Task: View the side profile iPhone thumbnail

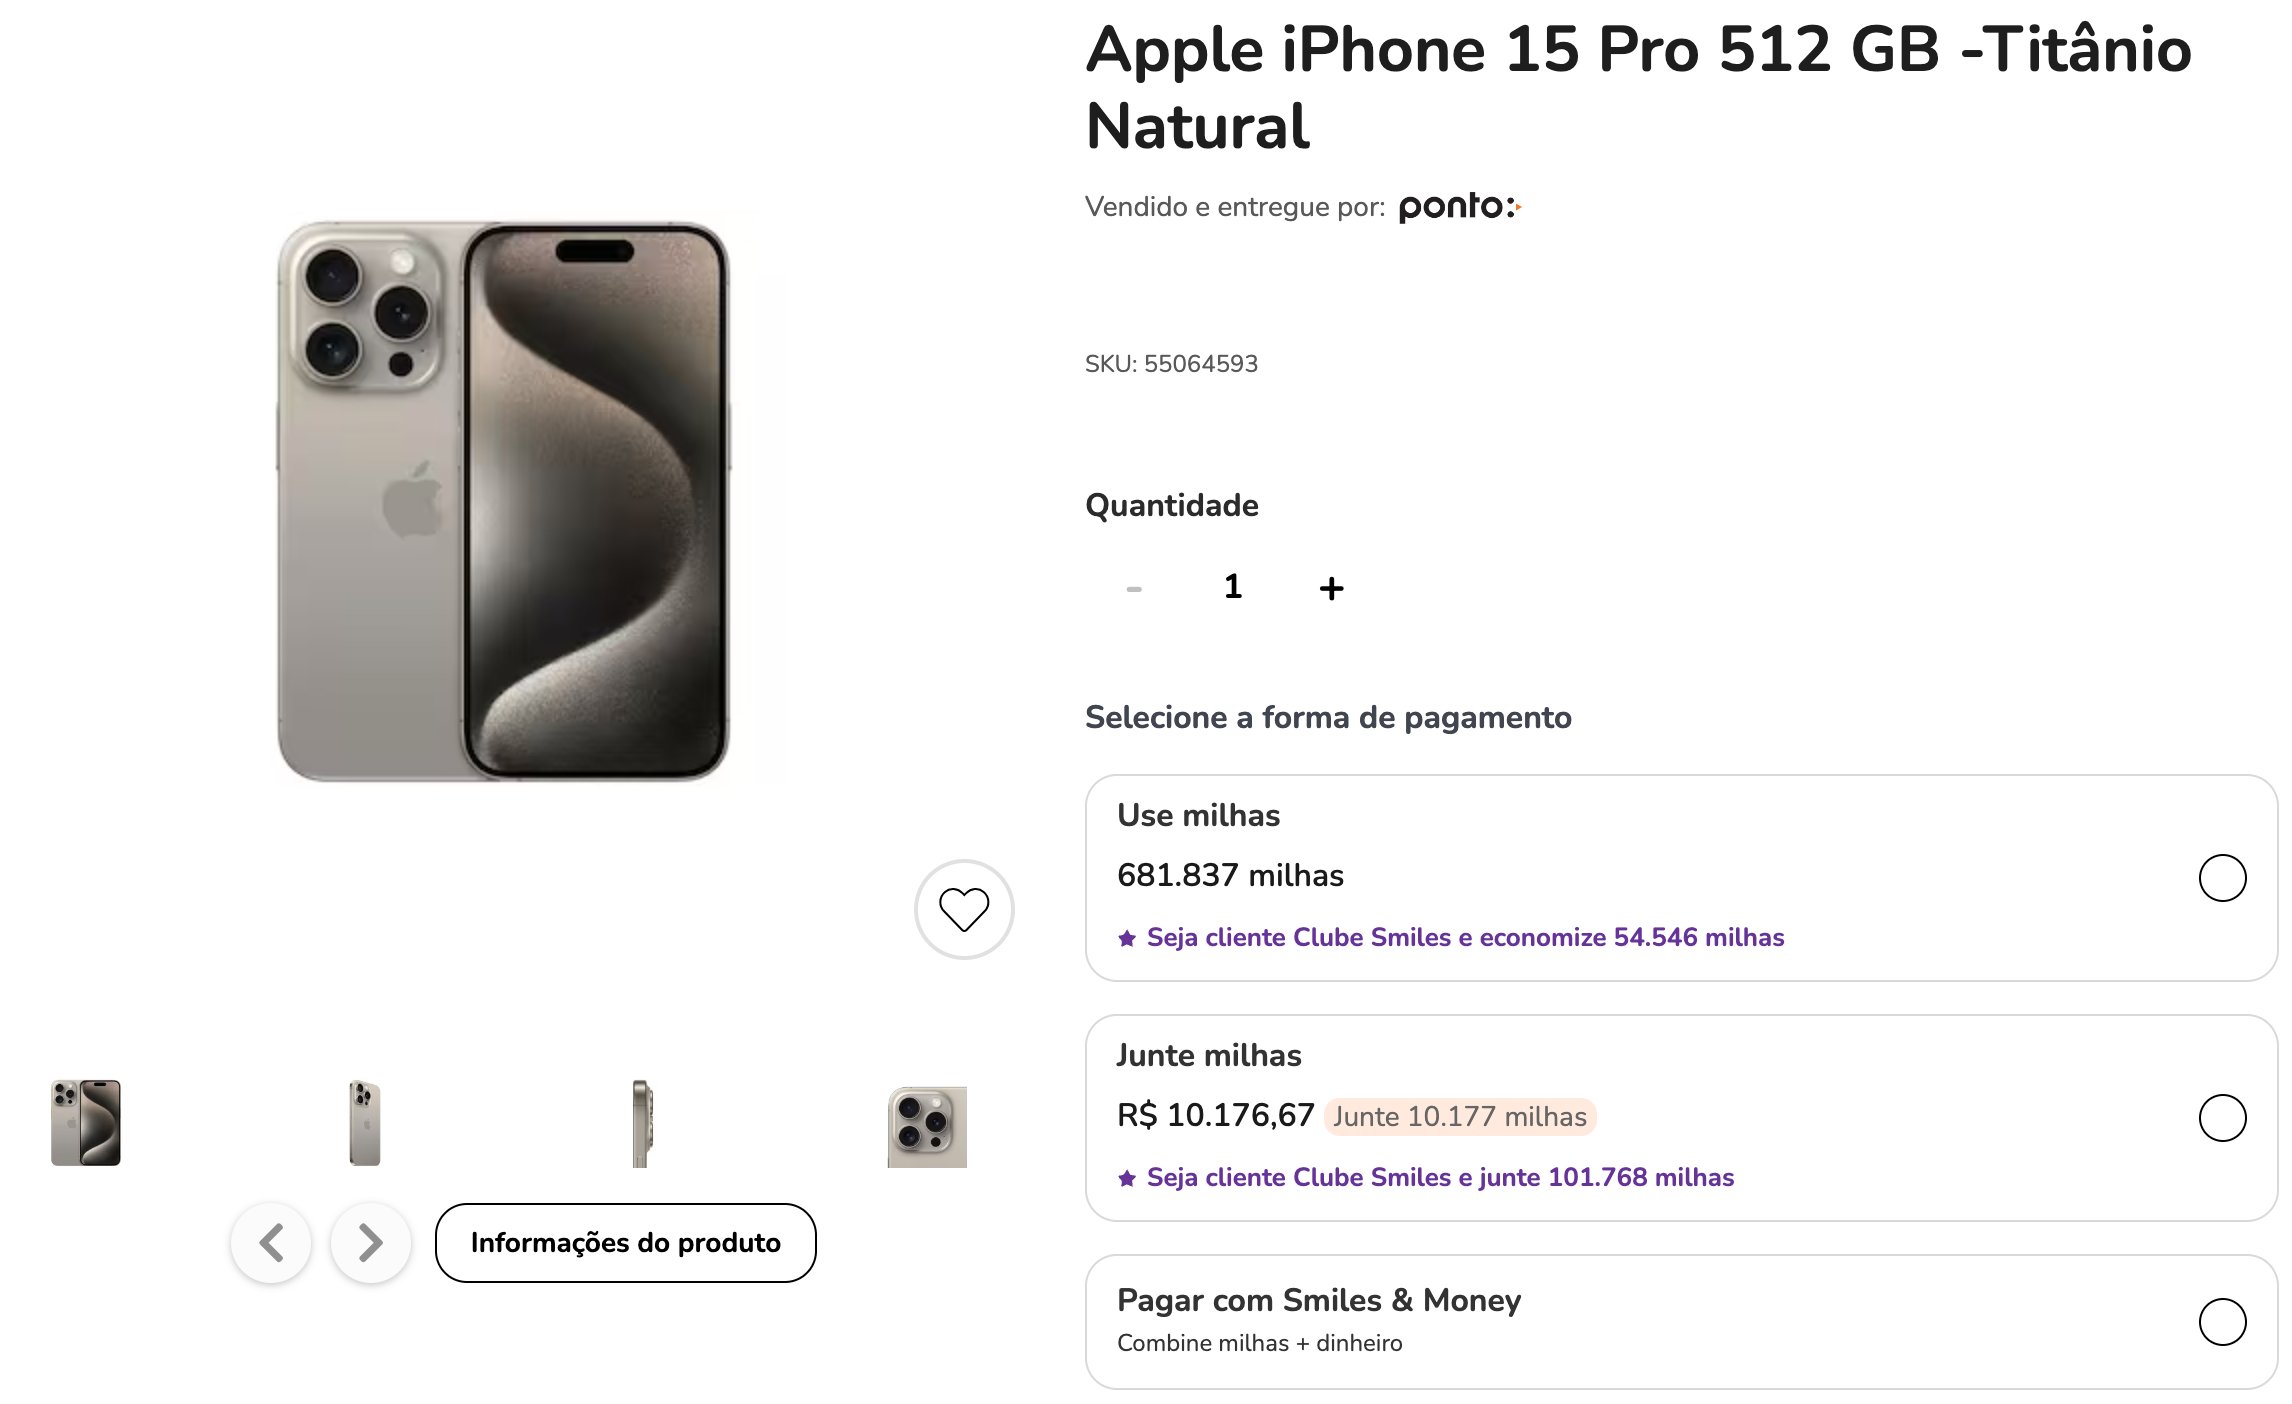Action: tap(642, 1123)
